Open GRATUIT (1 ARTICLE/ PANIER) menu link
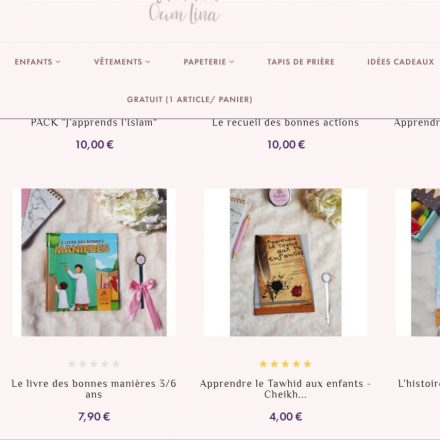This screenshot has height=440, width=440. (189, 99)
